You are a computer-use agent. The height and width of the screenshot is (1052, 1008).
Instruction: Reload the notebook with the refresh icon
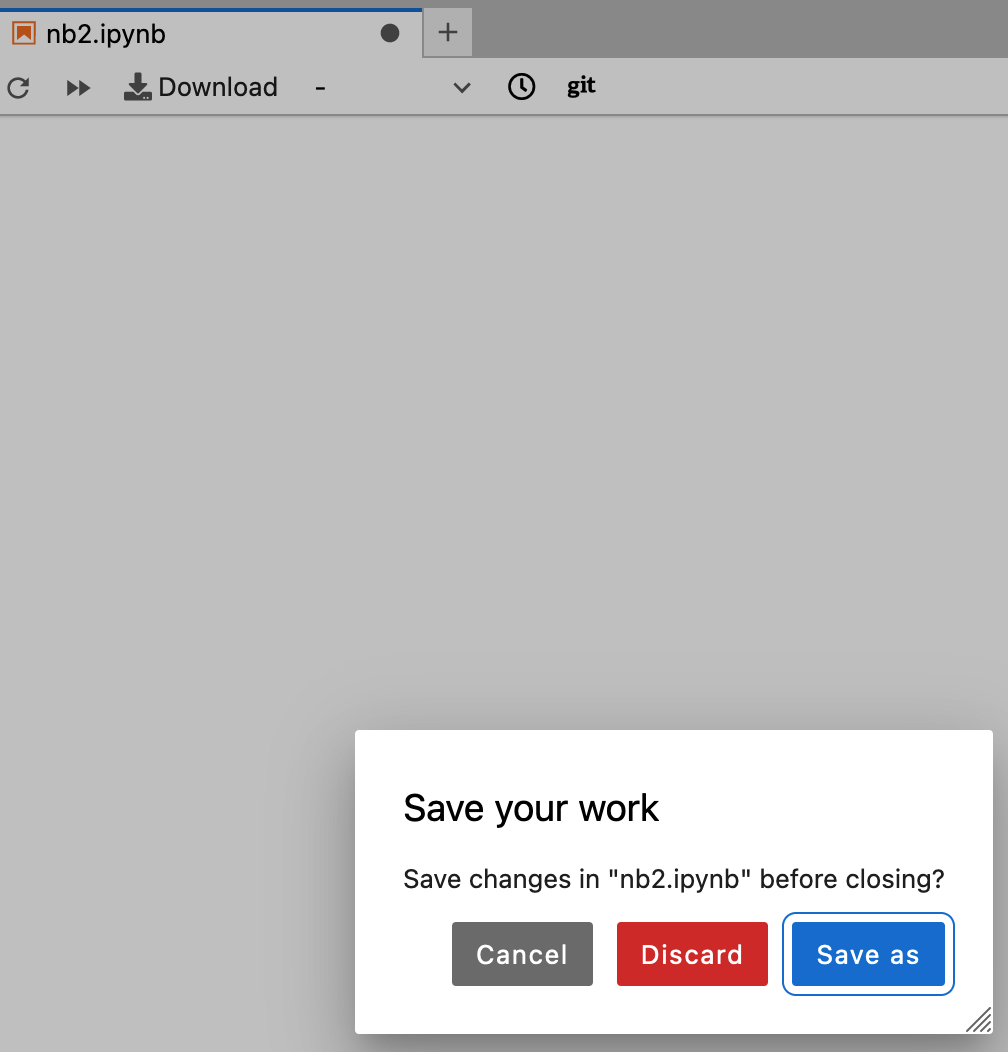[x=18, y=88]
